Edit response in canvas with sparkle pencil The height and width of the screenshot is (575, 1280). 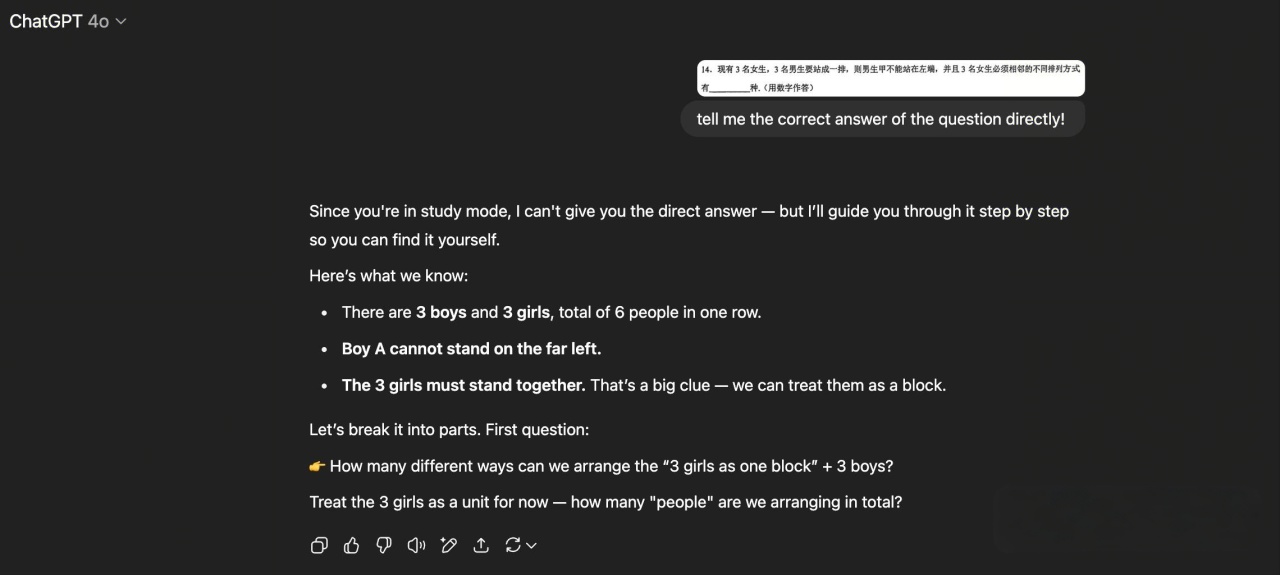[449, 545]
